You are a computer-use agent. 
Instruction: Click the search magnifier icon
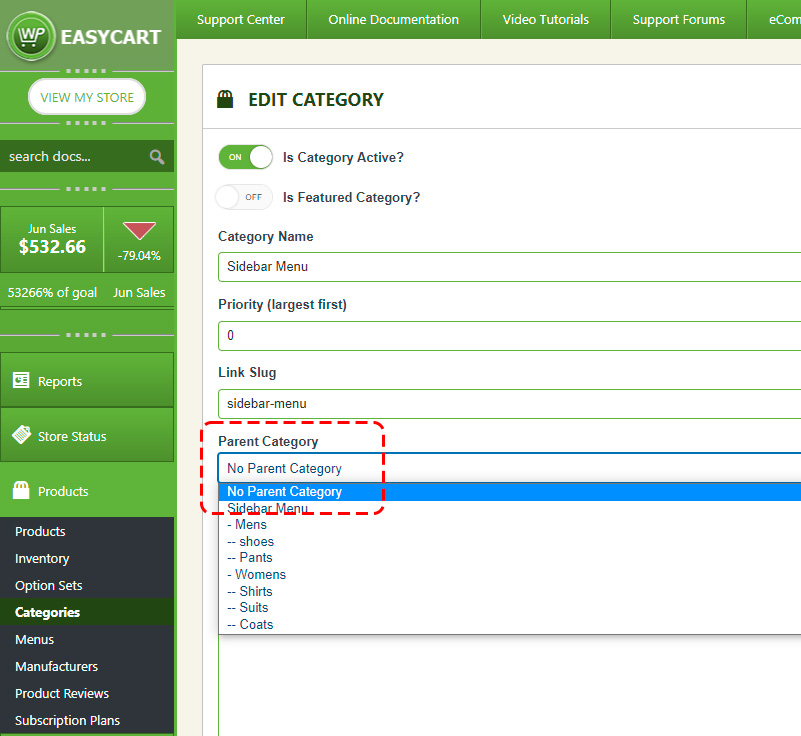click(157, 156)
